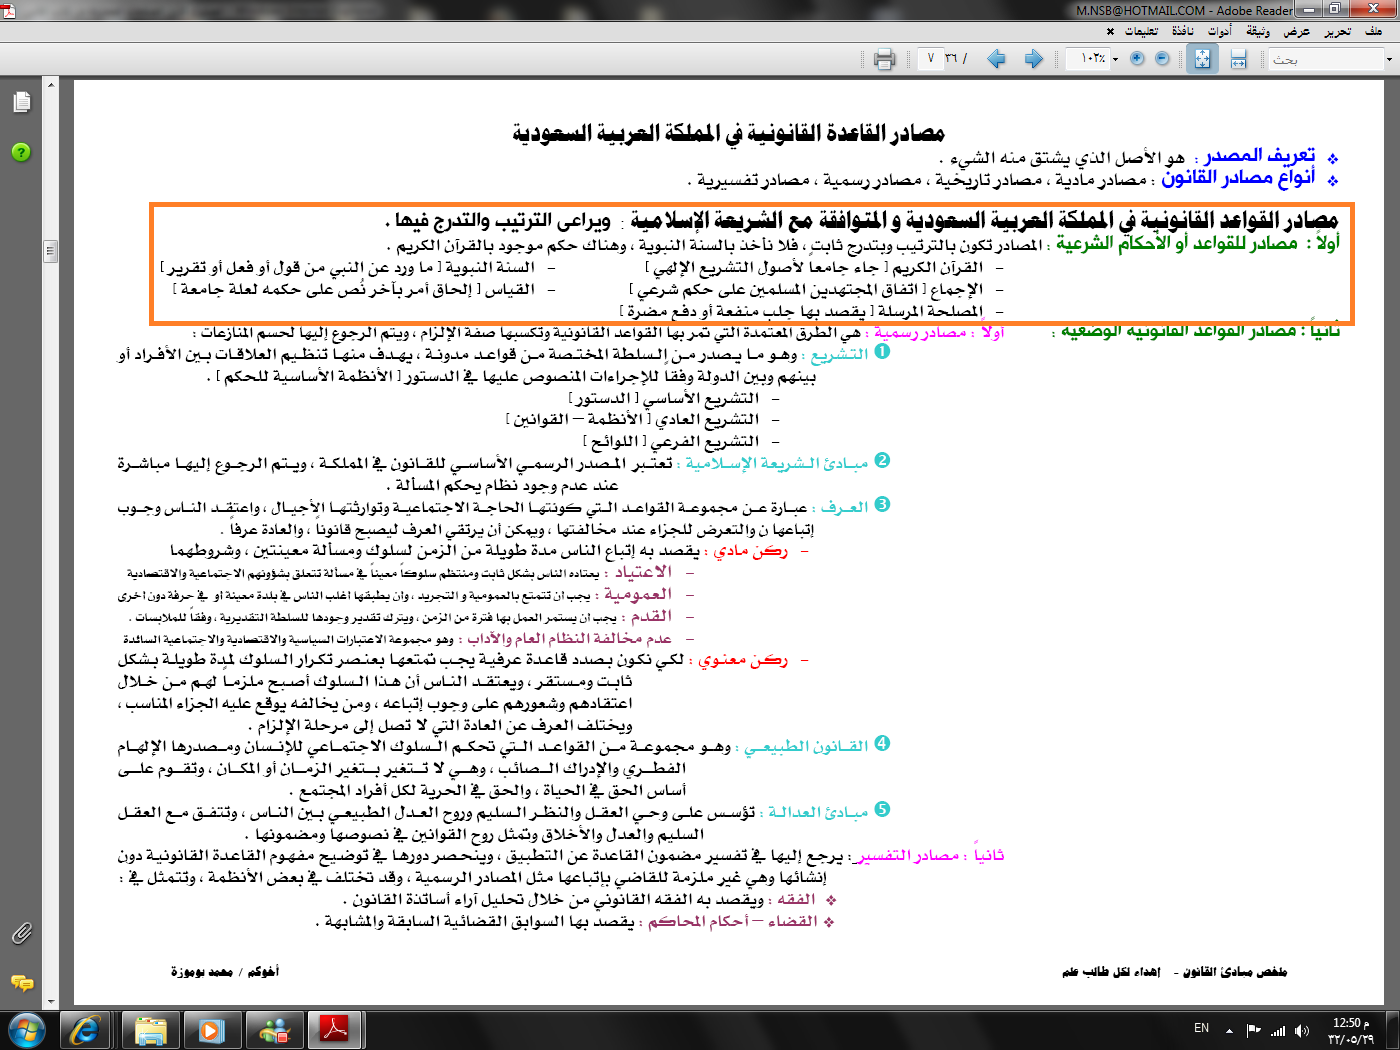Screen dimensions: 1400x1050
Task: Go to next page with right arrow
Action: click(1034, 59)
